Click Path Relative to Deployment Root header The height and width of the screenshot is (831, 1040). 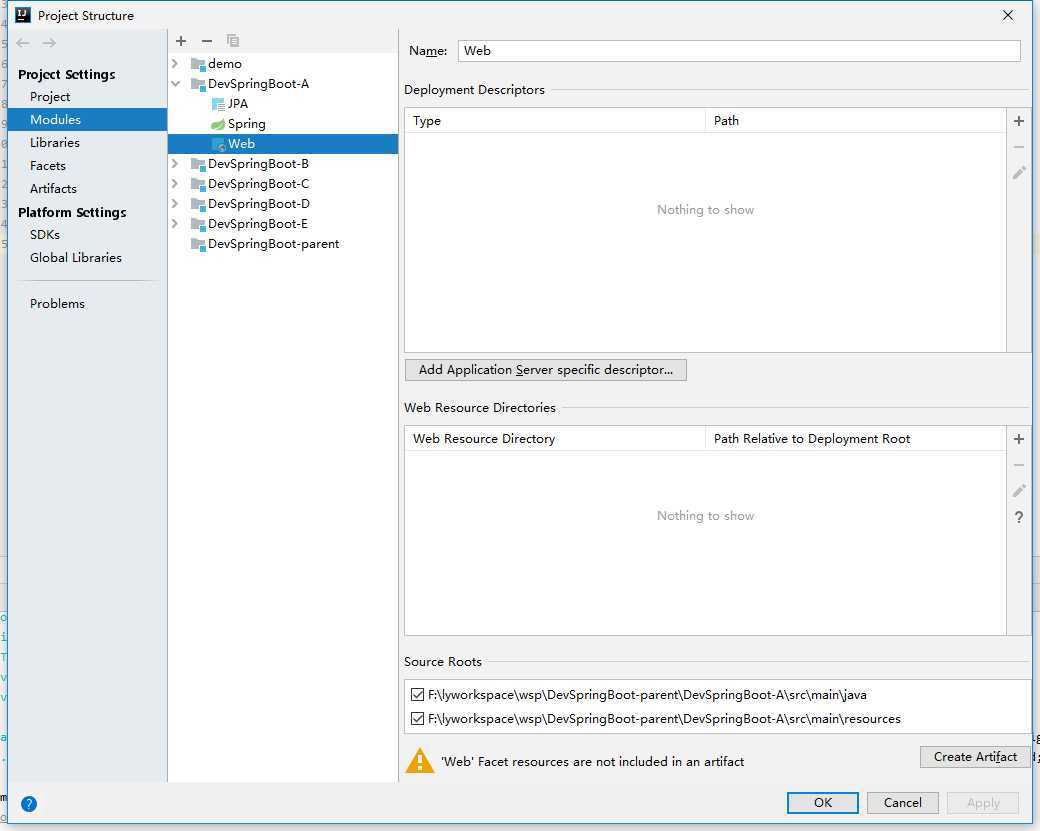tap(856, 439)
